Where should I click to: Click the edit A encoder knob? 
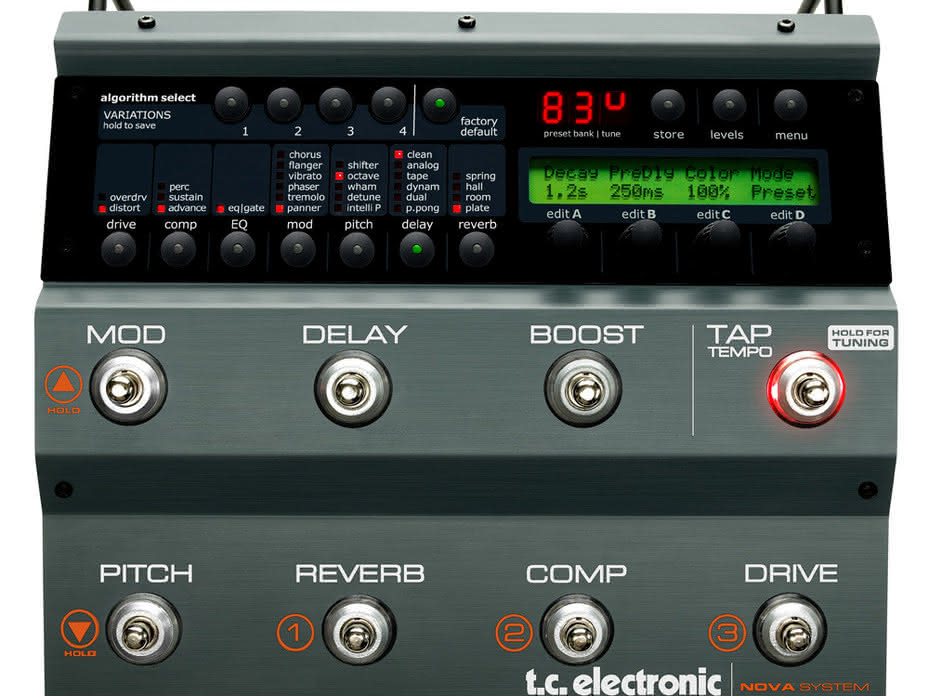click(566, 237)
